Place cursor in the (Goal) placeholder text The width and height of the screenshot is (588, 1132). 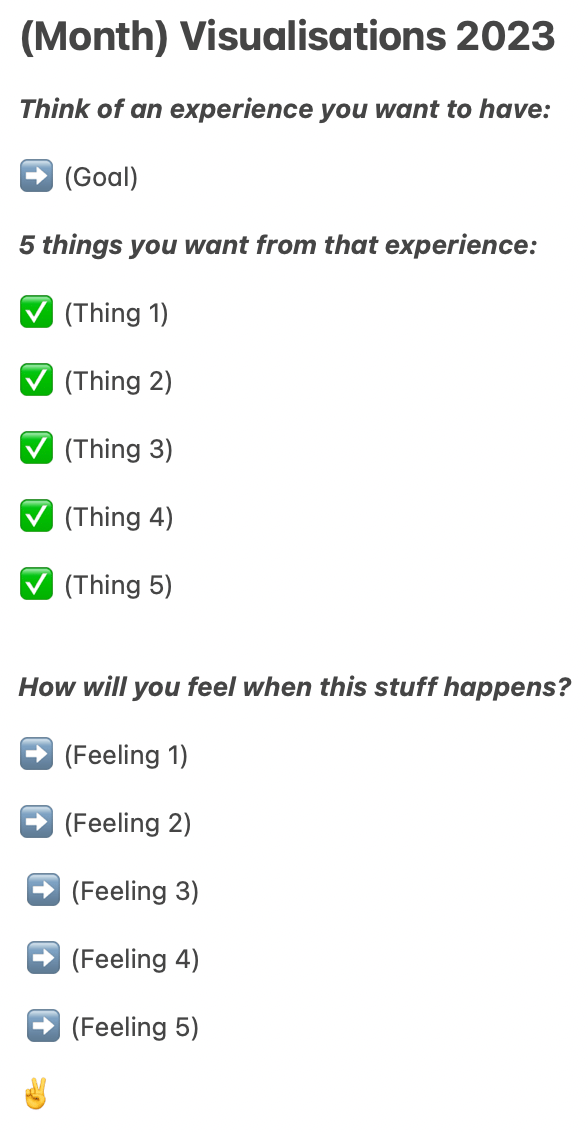pos(101,177)
